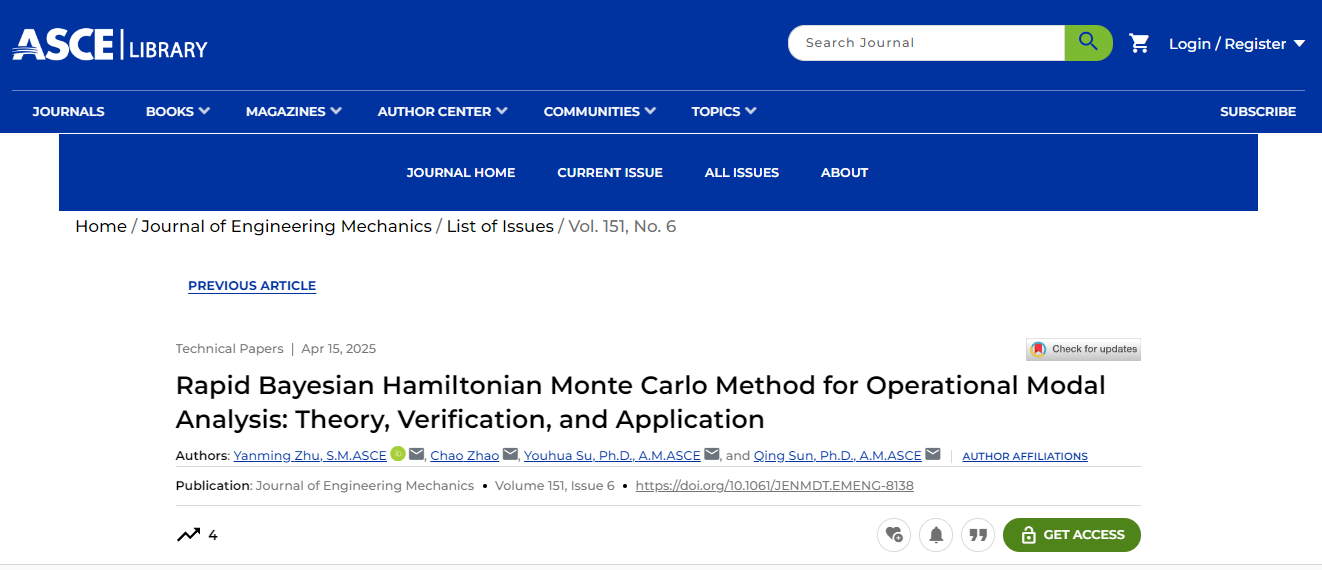The width and height of the screenshot is (1322, 570).
Task: Expand the Books dropdown menu
Action: coord(177,112)
